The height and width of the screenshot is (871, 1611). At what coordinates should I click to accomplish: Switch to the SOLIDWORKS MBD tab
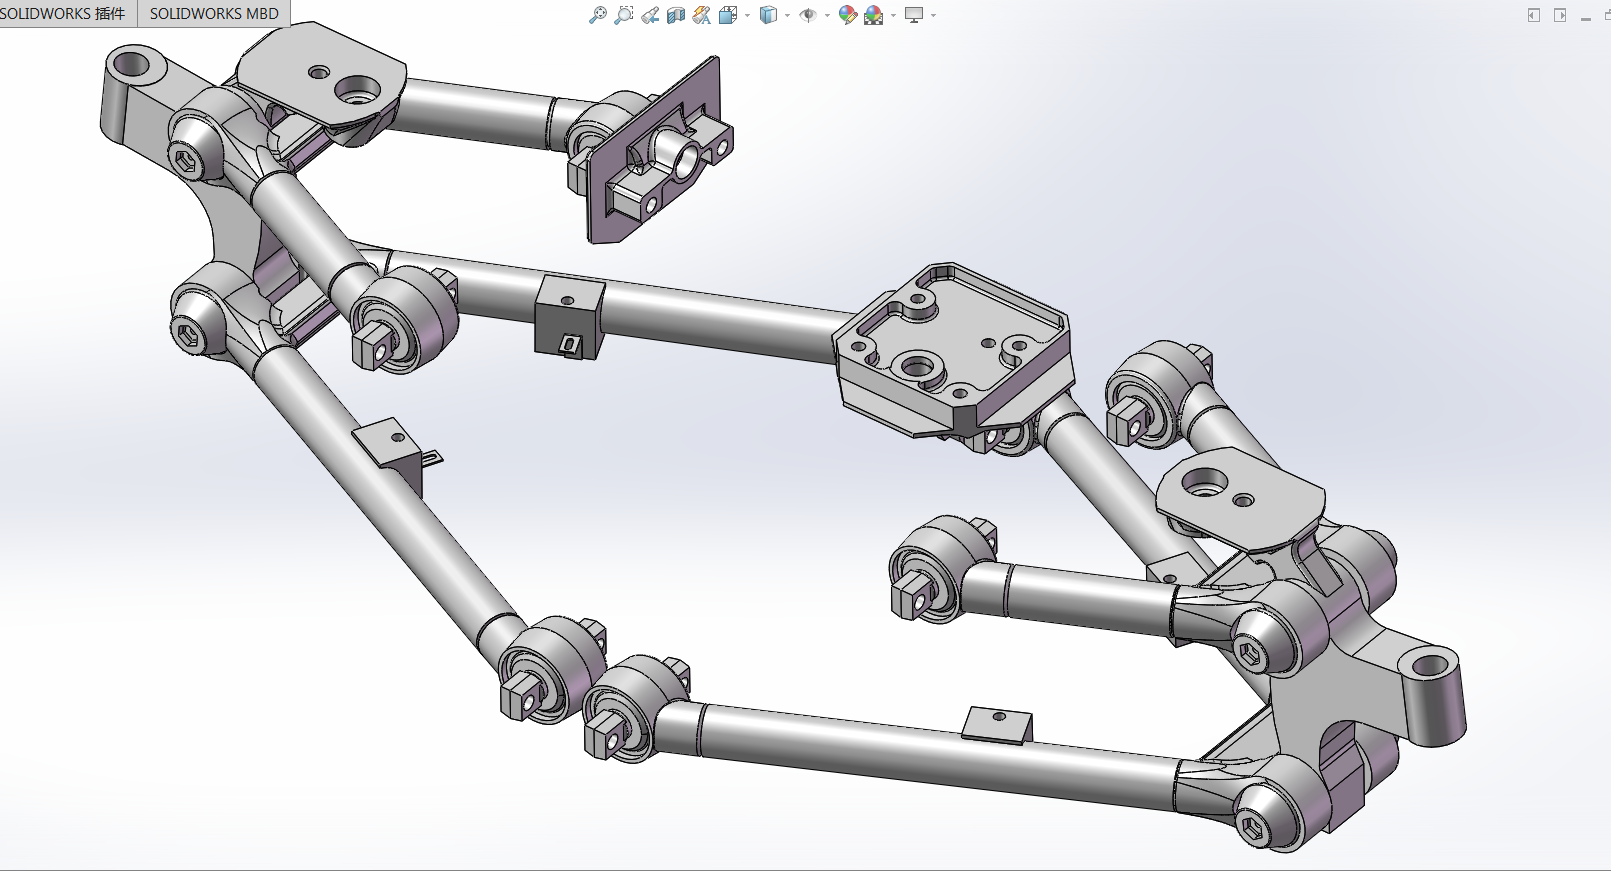click(x=214, y=13)
